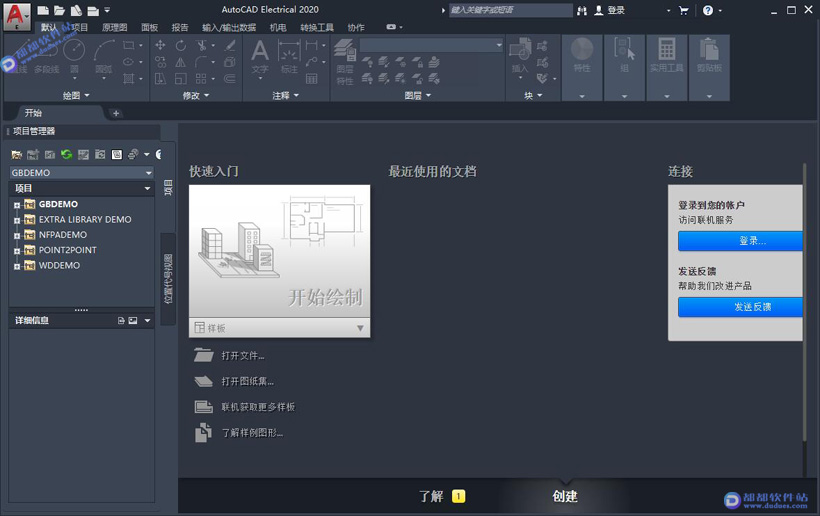
Task: Click the green Refresh icon in Project Manager
Action: pos(66,154)
